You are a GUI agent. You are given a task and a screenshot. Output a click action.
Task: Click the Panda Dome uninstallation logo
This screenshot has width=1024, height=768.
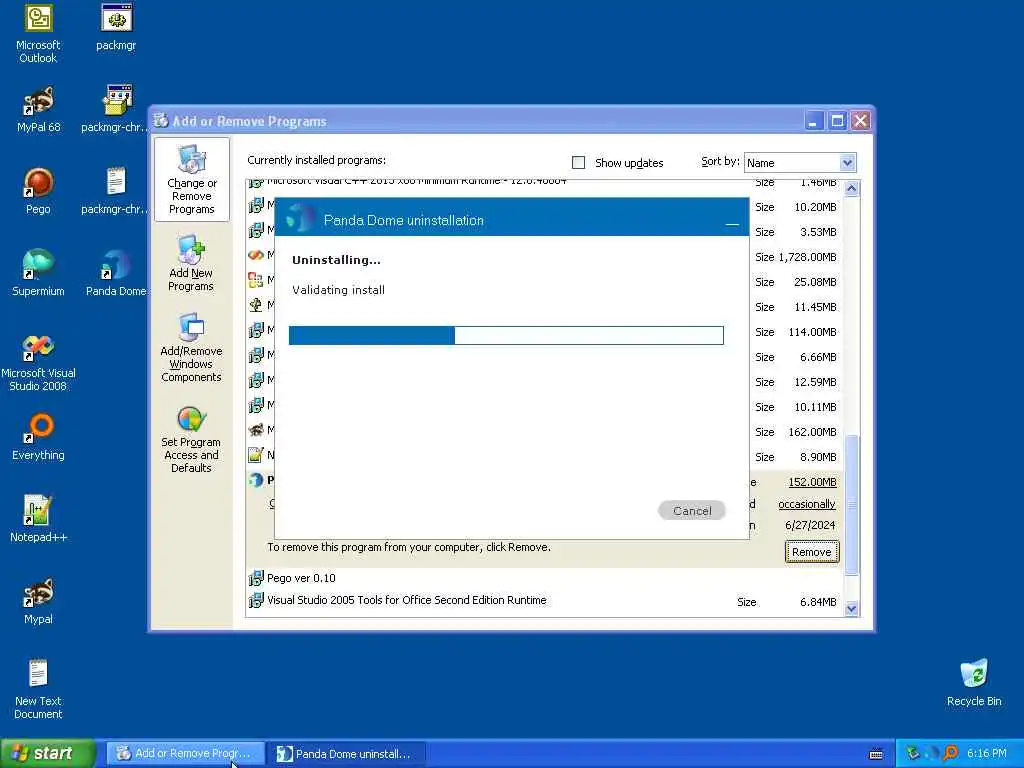coord(300,217)
